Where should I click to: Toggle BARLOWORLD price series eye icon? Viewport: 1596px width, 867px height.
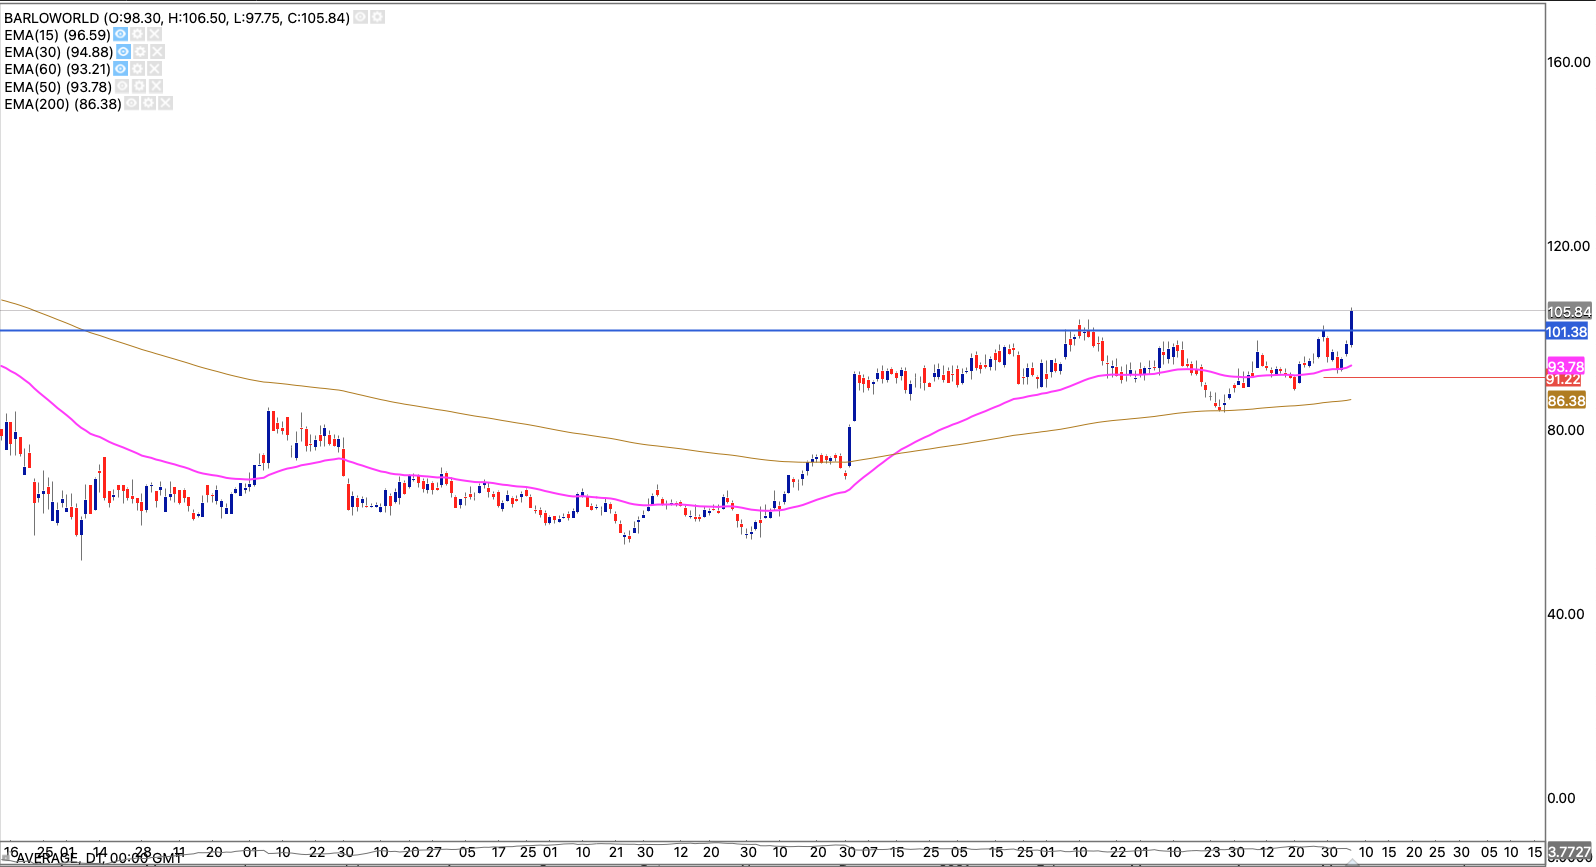[x=360, y=18]
